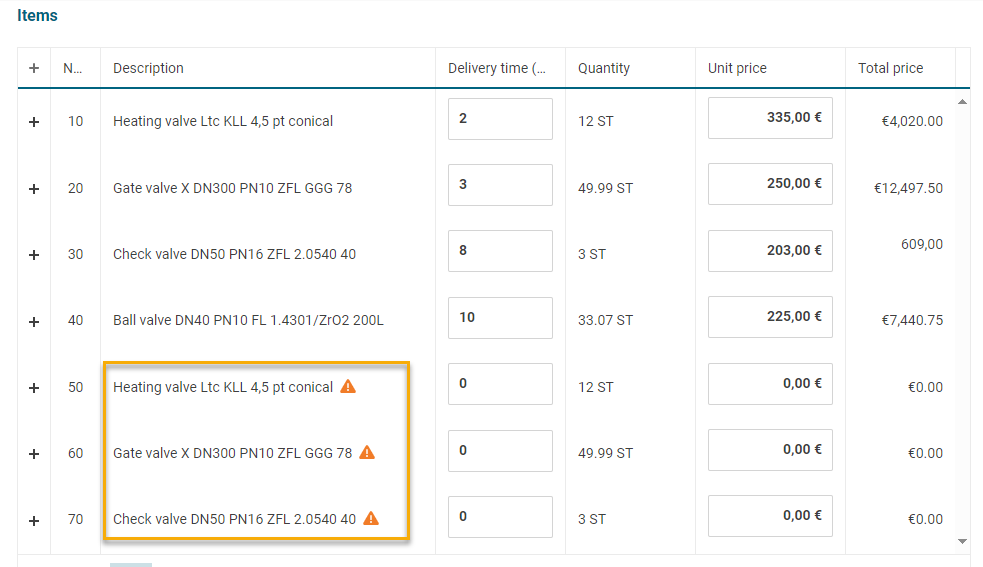The height and width of the screenshot is (567, 983).
Task: Click unit price field for item 70
Action: (x=770, y=516)
